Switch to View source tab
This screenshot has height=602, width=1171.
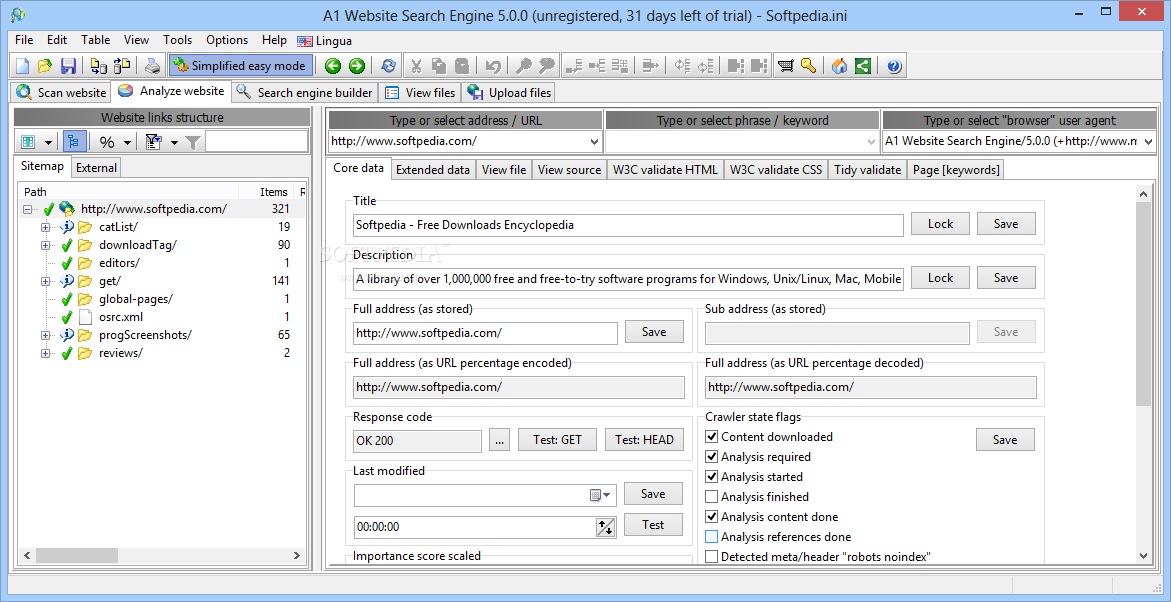click(x=569, y=170)
